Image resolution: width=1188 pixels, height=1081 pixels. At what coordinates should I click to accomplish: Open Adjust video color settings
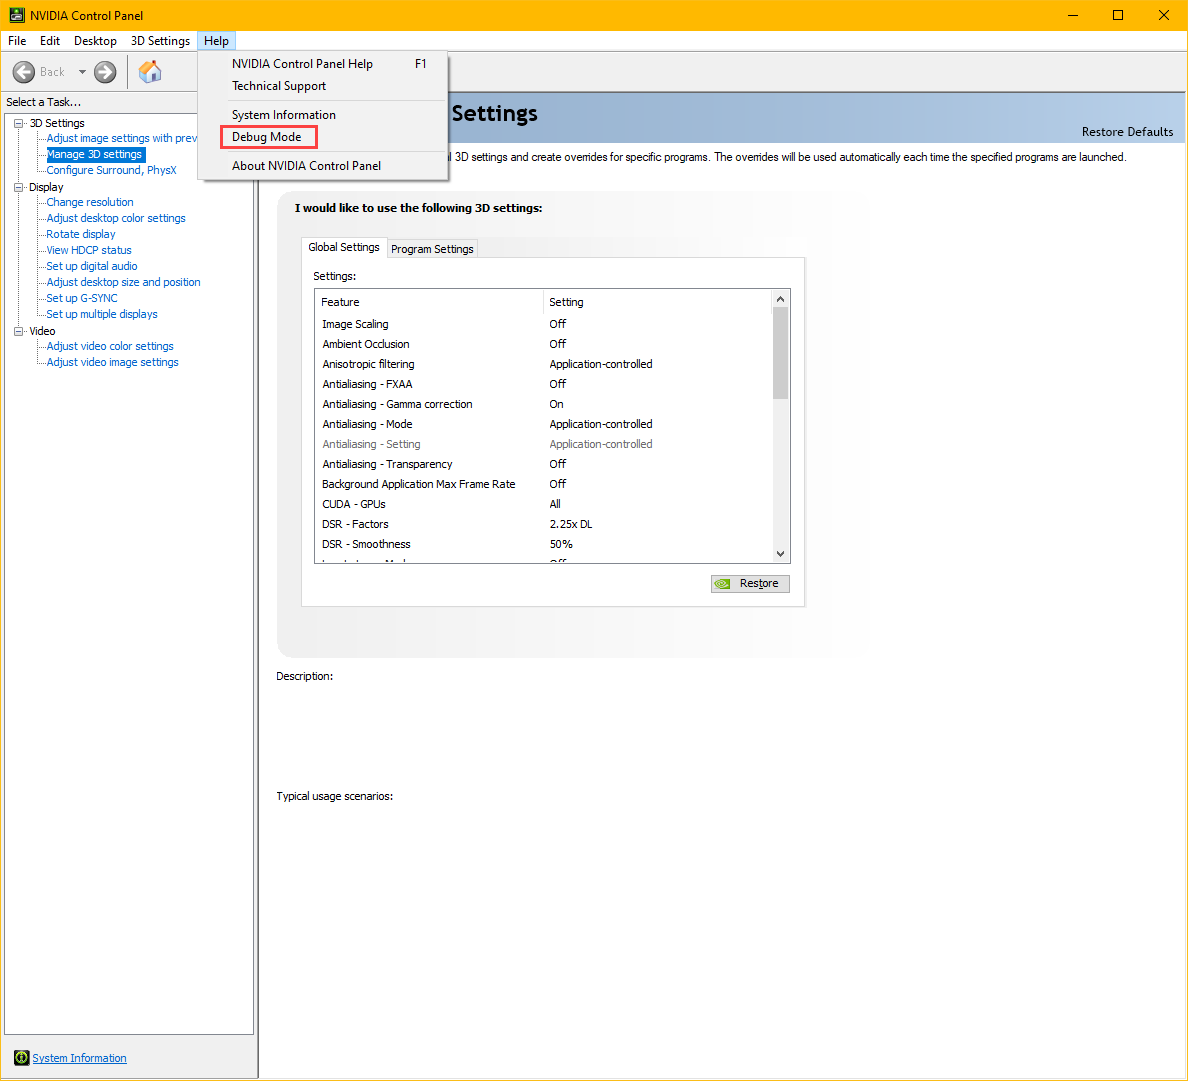coord(110,346)
